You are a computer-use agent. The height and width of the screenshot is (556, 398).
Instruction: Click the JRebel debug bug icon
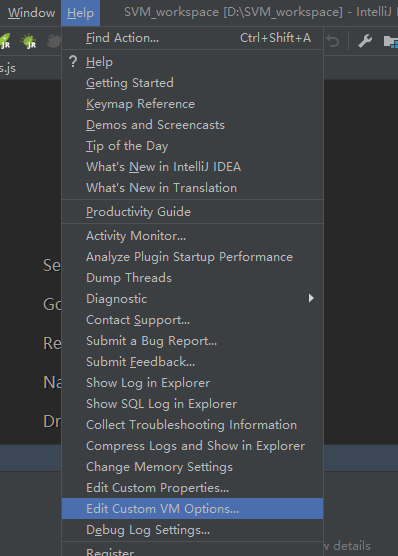pyautogui.click(x=29, y=41)
